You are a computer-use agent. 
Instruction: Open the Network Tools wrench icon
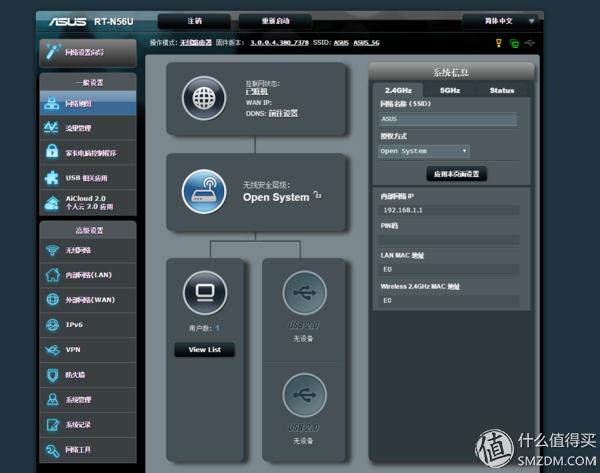[52, 450]
